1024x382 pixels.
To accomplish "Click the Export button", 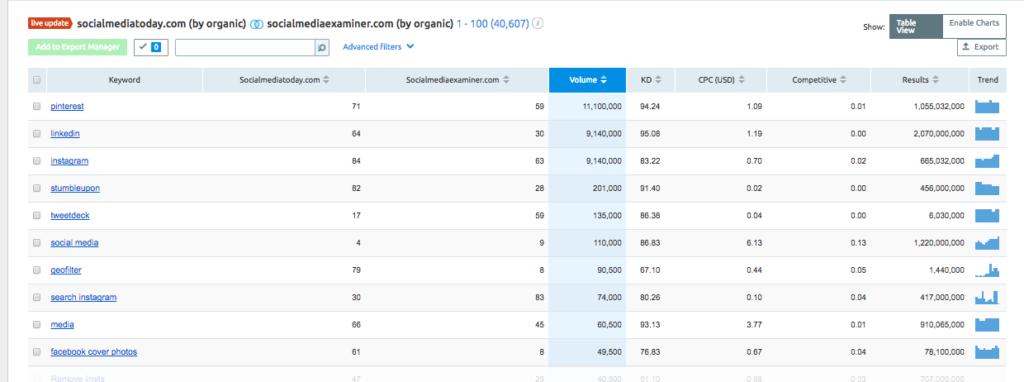I will coord(982,47).
